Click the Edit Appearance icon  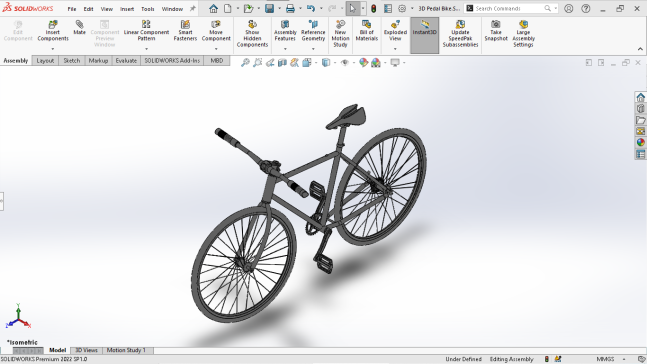(363, 62)
